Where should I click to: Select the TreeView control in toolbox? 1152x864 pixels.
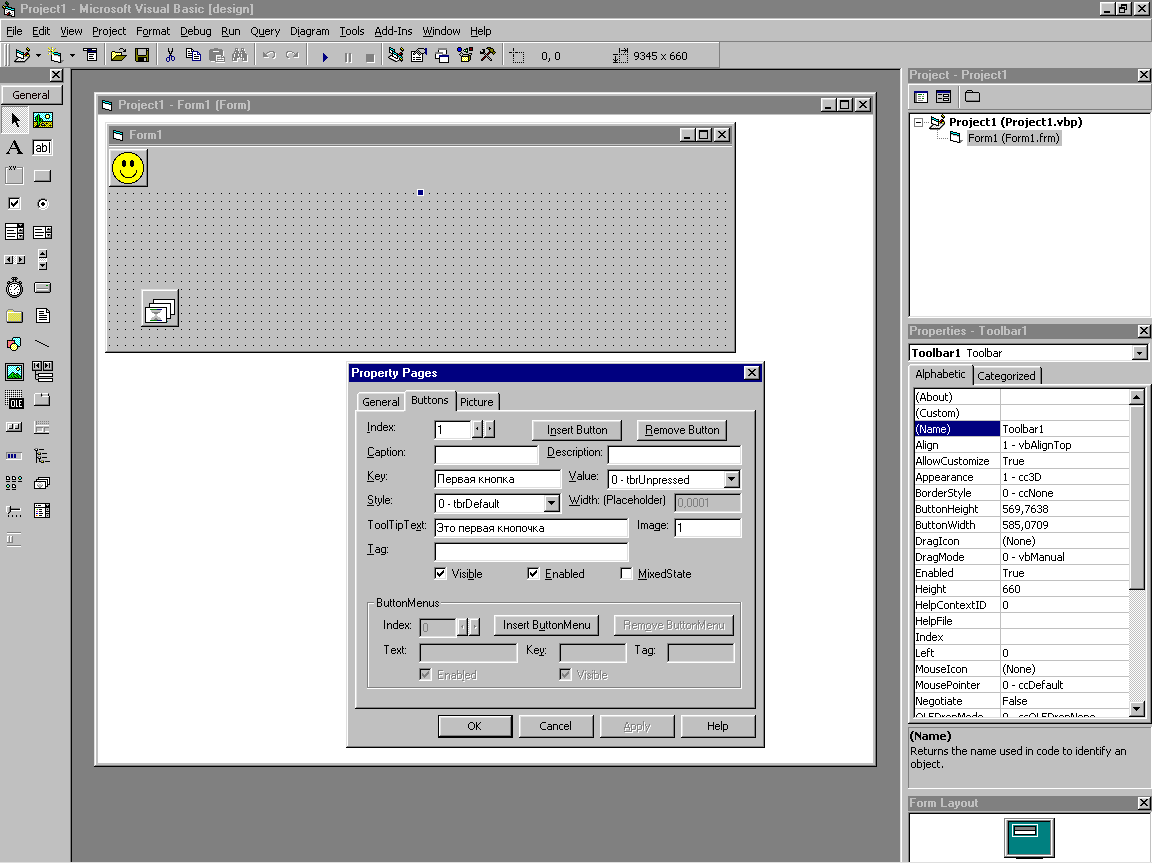tap(43, 456)
